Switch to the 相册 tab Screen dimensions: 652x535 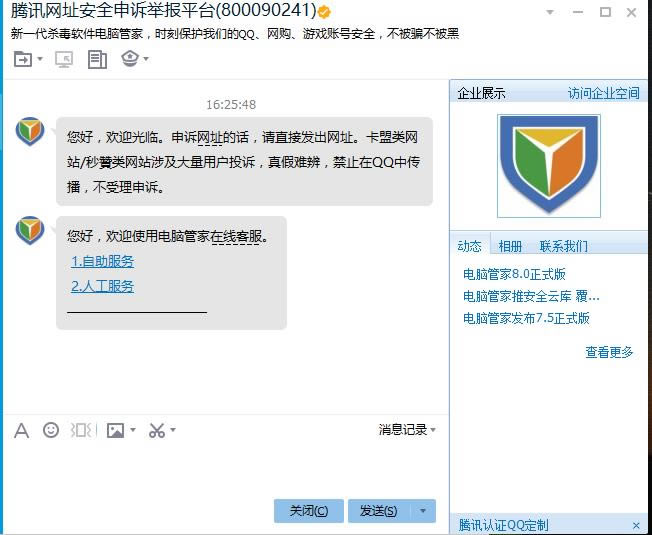pos(510,246)
